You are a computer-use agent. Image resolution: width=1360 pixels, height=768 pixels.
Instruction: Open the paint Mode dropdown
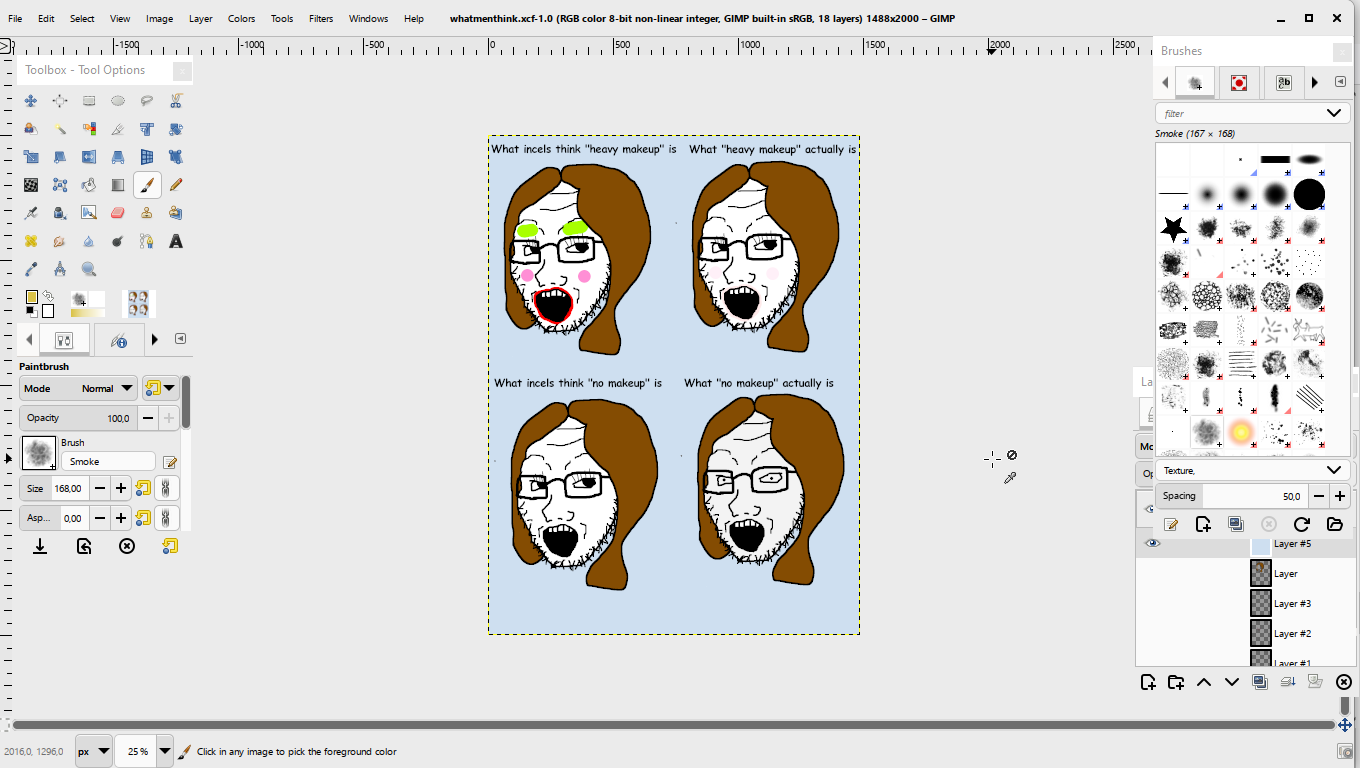pyautogui.click(x=79, y=388)
